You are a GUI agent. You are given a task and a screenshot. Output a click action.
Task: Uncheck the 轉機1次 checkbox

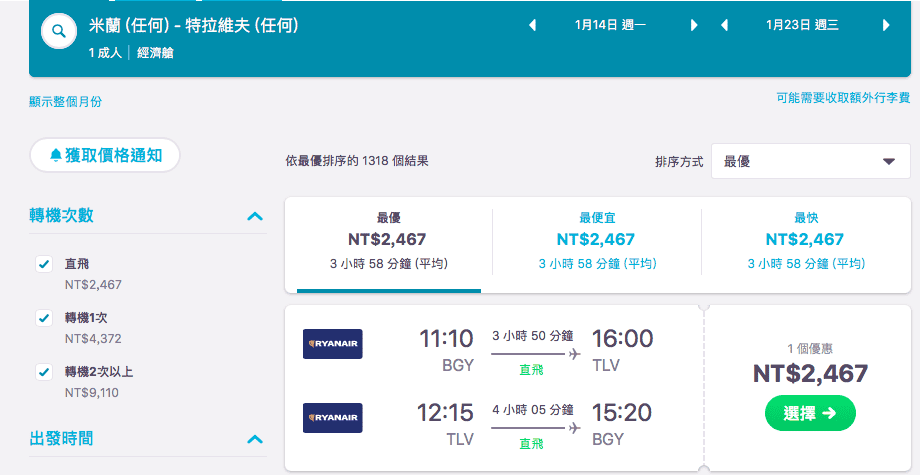(x=44, y=318)
